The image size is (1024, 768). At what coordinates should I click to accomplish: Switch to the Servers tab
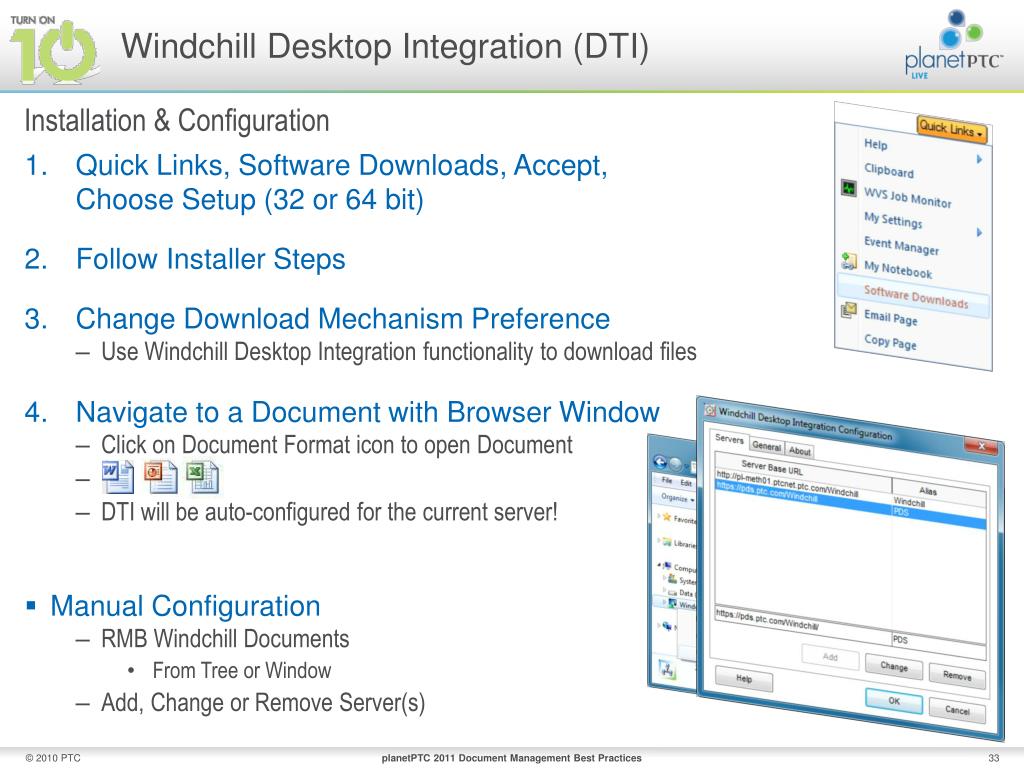pos(729,439)
